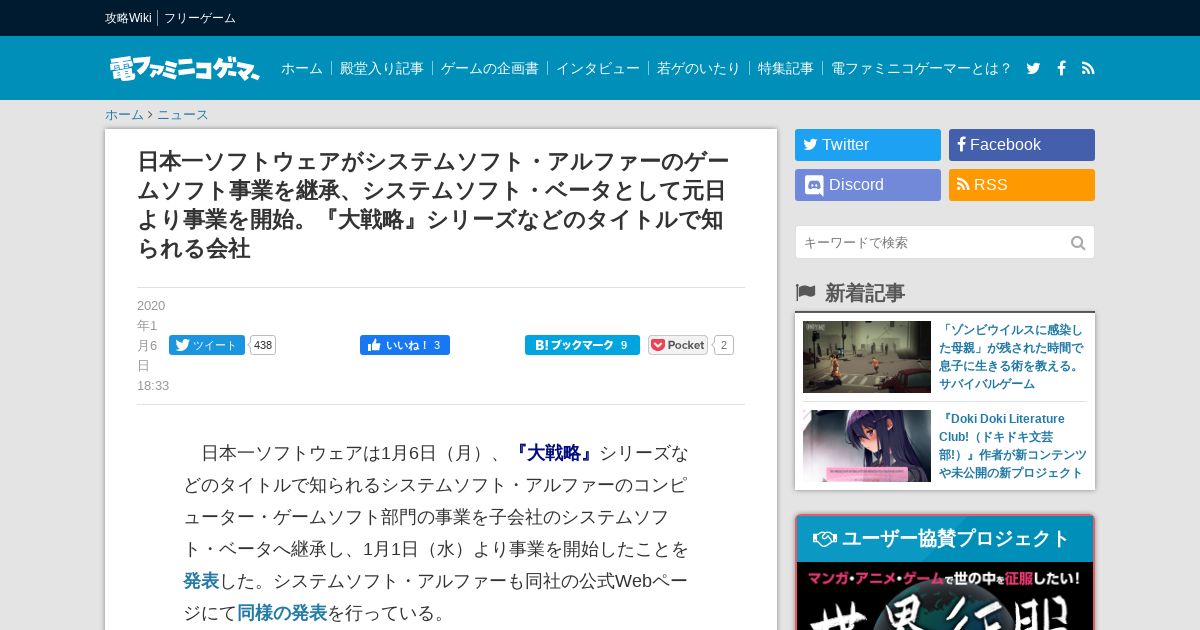Open the 『Doki Doki Literature Club!』 article link
The width and height of the screenshot is (1200, 630).
click(1012, 446)
